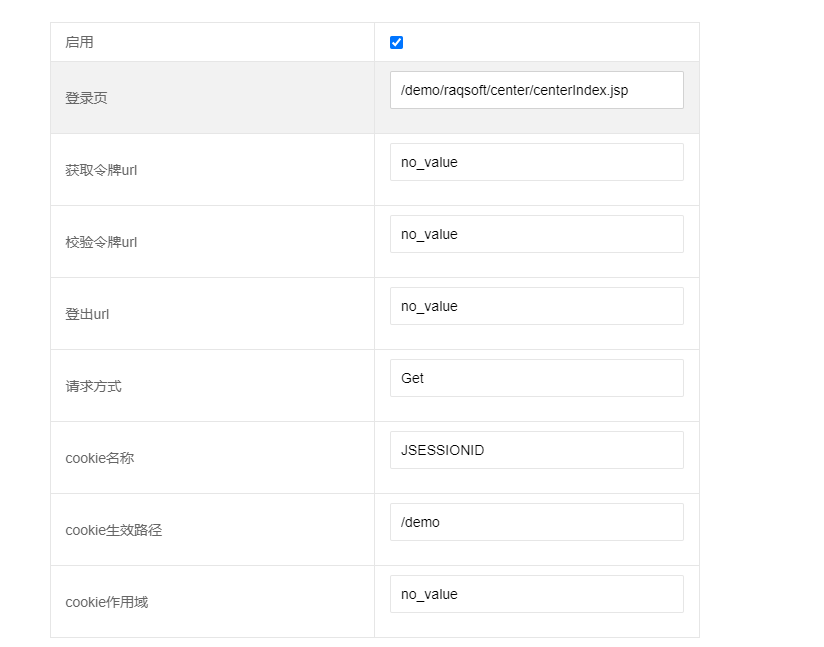Click the 获取令牌url label
This screenshot has width=824, height=647.
(x=101, y=170)
